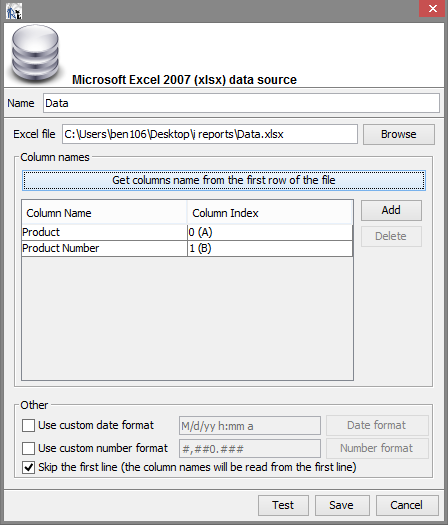The width and height of the screenshot is (448, 525).
Task: Get columns name from the first row
Action: (224, 180)
